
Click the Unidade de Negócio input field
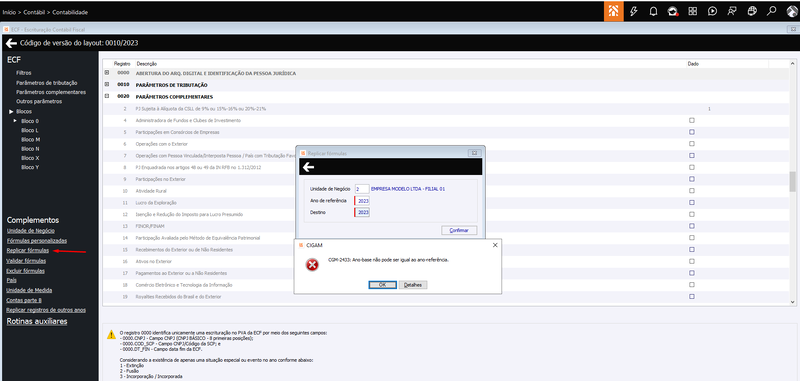[362, 189]
